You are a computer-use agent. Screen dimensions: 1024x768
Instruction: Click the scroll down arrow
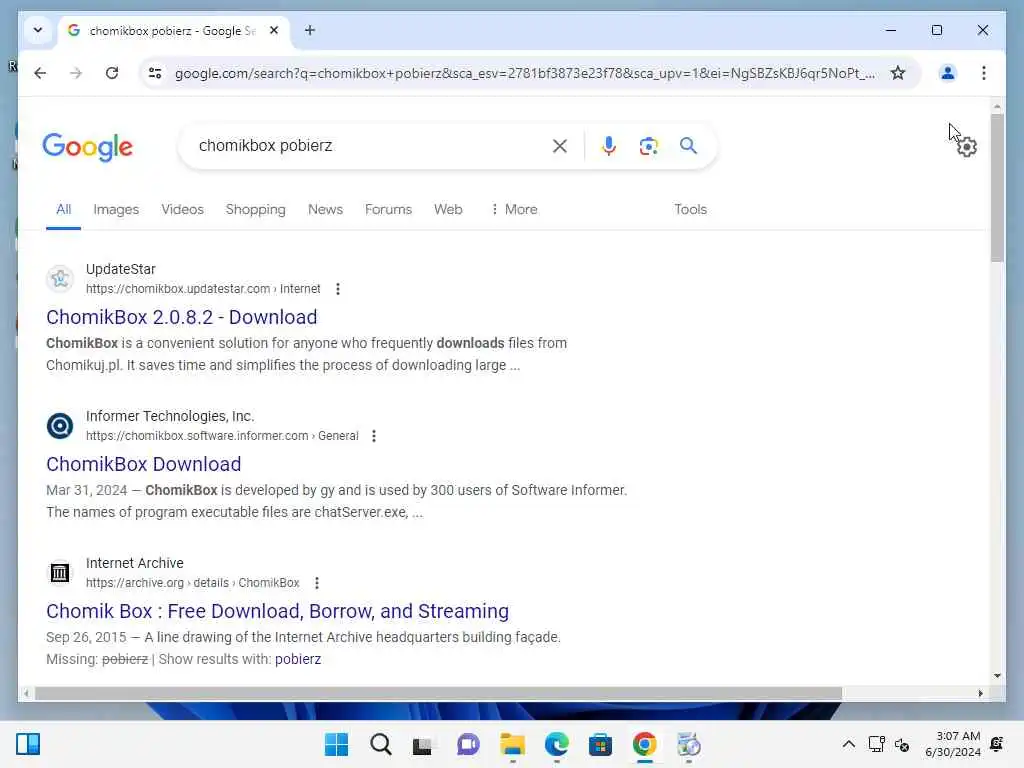pyautogui.click(x=997, y=675)
